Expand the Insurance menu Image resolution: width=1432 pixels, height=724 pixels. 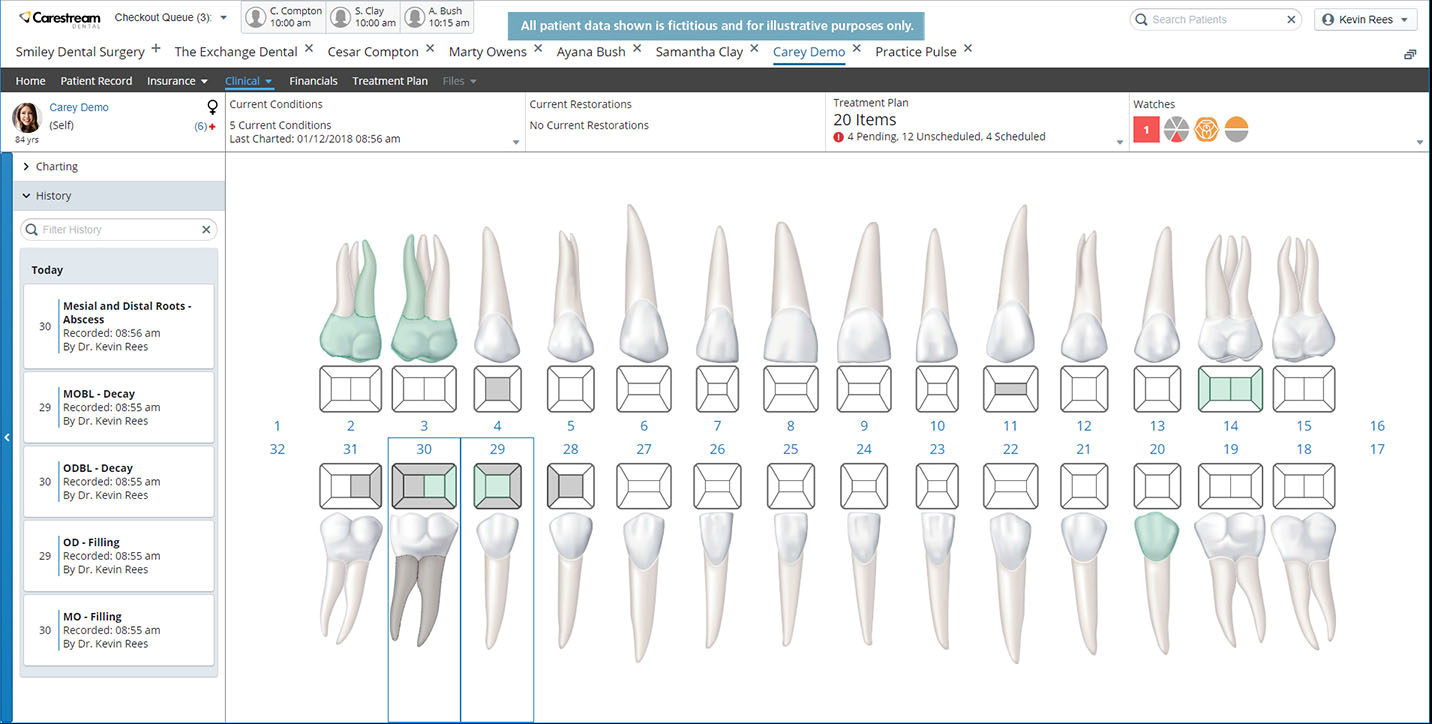tap(177, 81)
